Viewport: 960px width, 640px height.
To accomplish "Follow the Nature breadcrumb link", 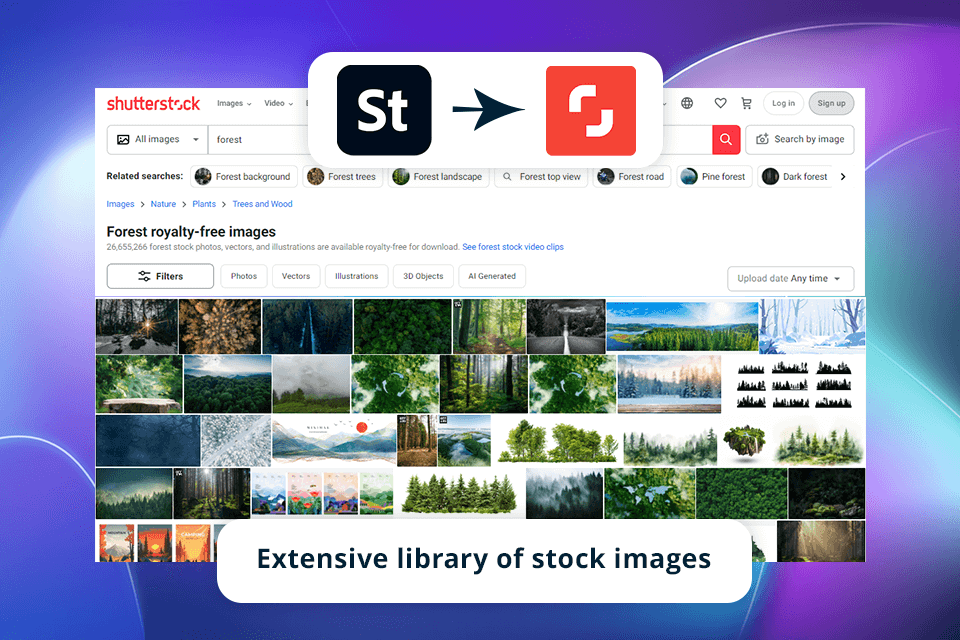I will [x=163, y=204].
